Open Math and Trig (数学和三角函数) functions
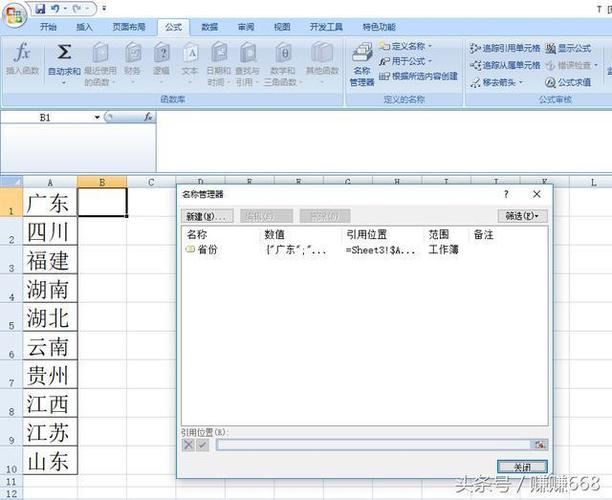 [283, 64]
